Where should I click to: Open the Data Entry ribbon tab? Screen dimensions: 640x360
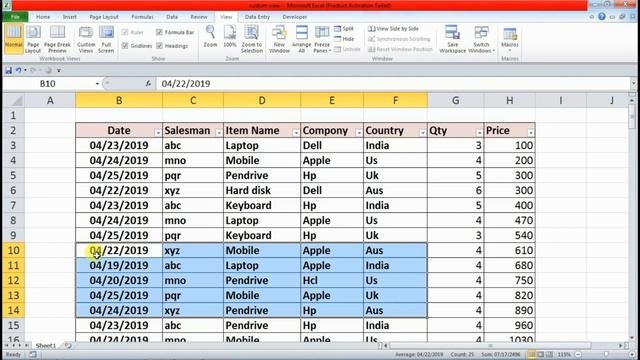[x=257, y=17]
